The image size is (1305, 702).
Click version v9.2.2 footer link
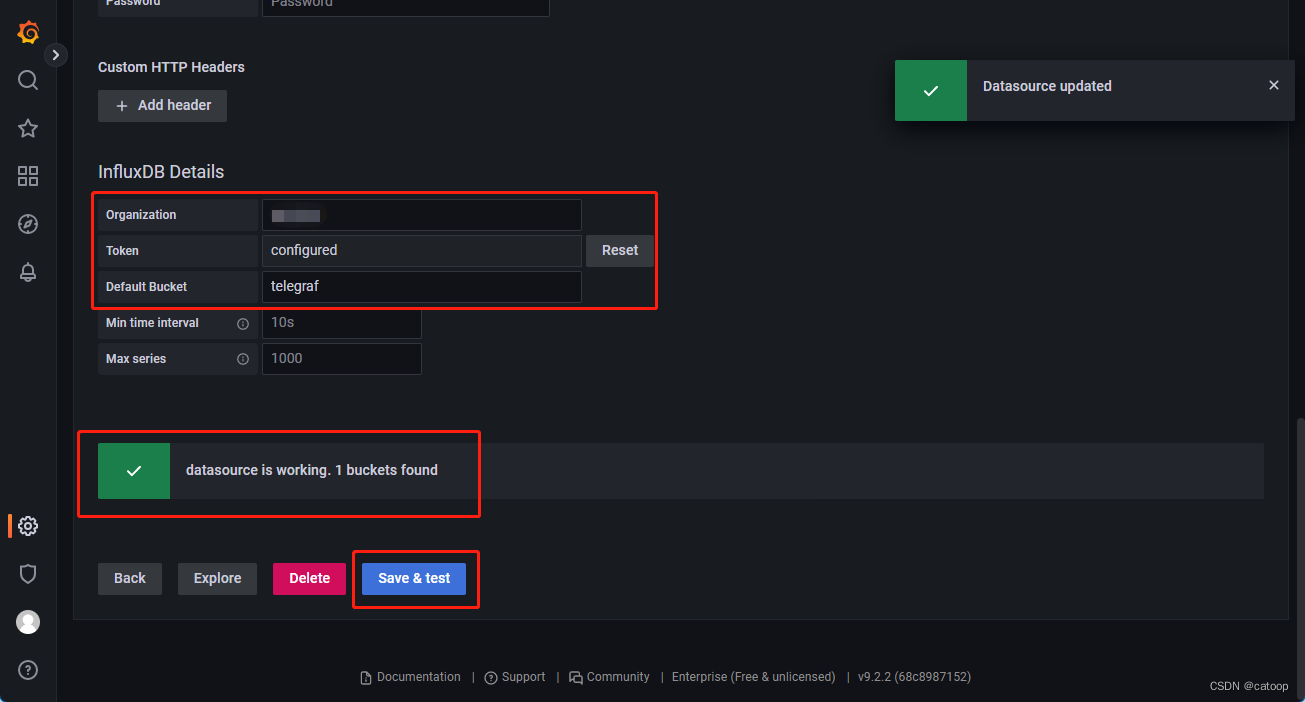(x=914, y=677)
